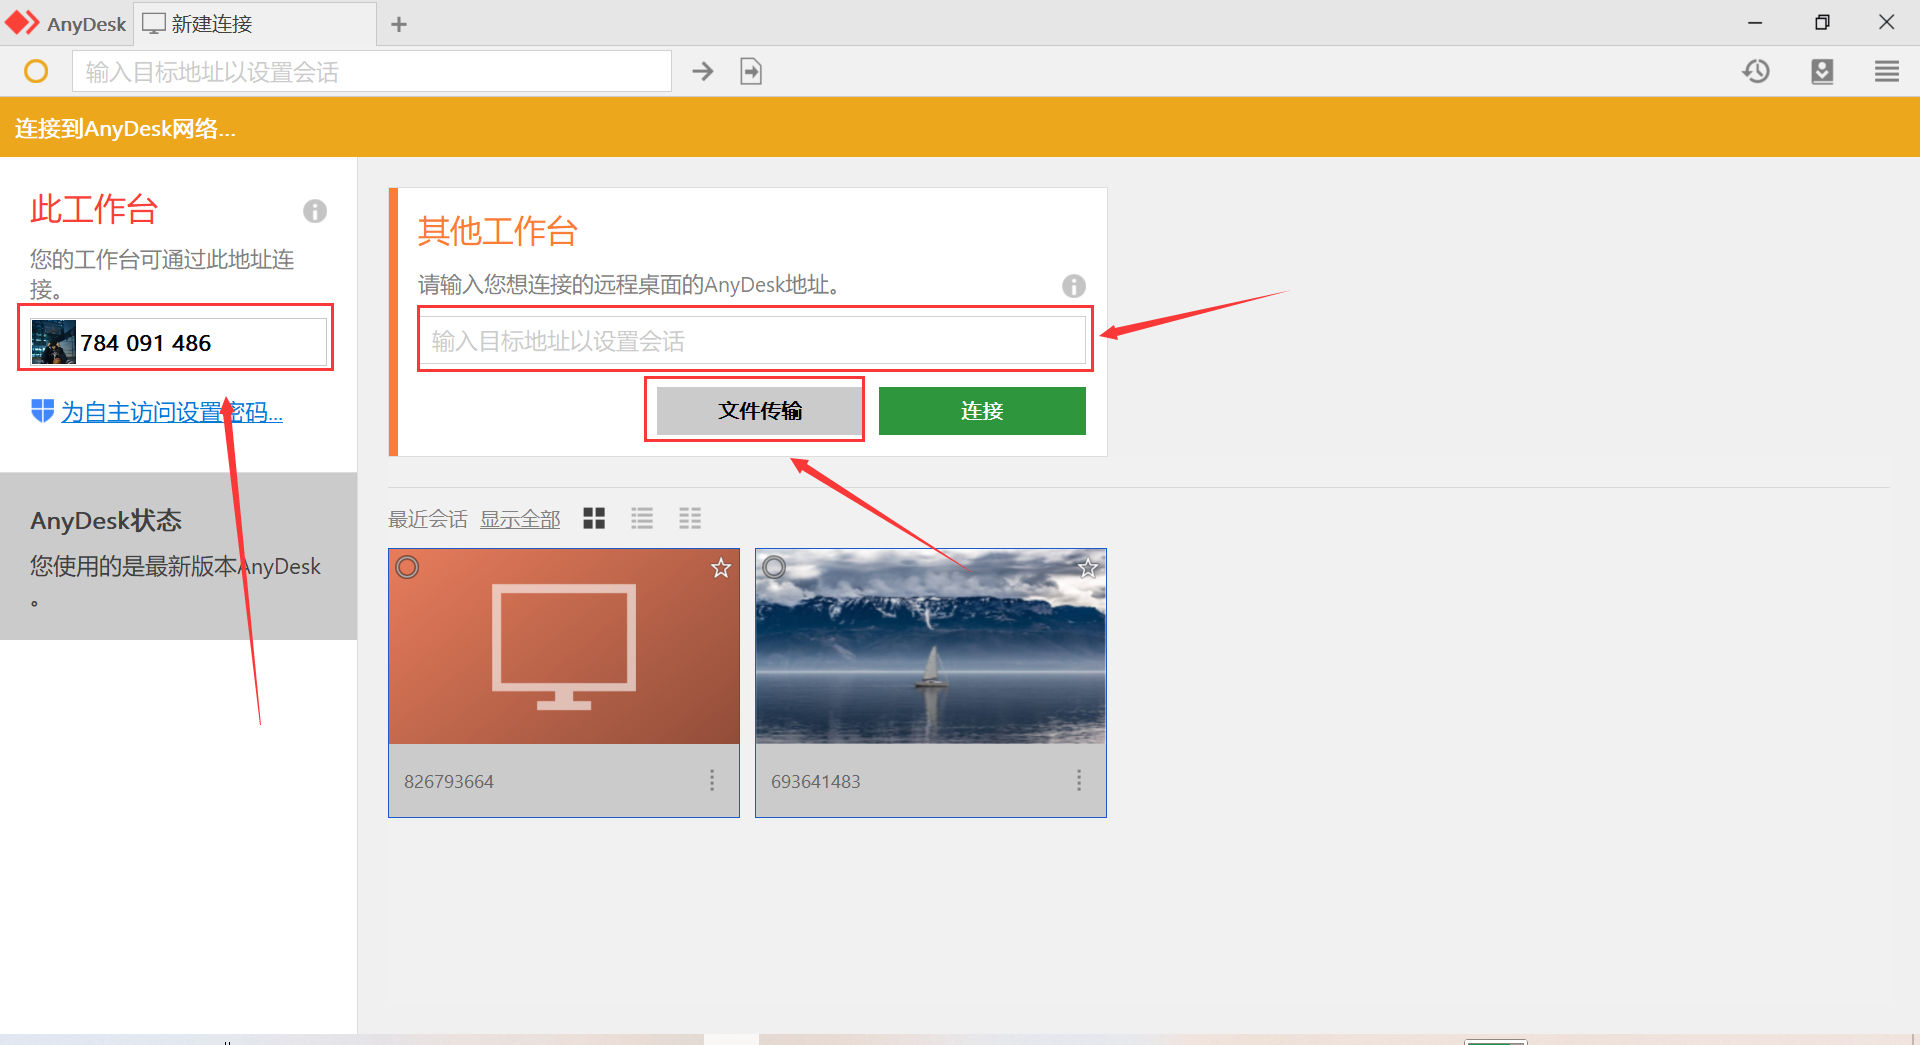Viewport: 1920px width, 1045px height.
Task: Click the info icon in 其他工作台 panel
Action: [1074, 286]
